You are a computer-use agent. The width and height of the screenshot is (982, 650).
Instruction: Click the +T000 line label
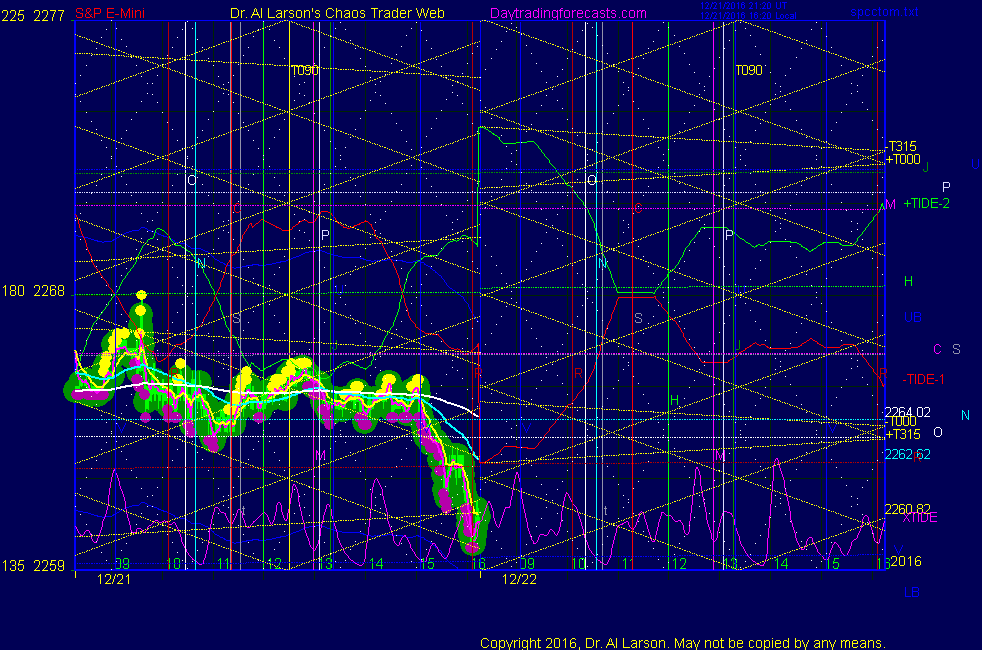(x=903, y=159)
